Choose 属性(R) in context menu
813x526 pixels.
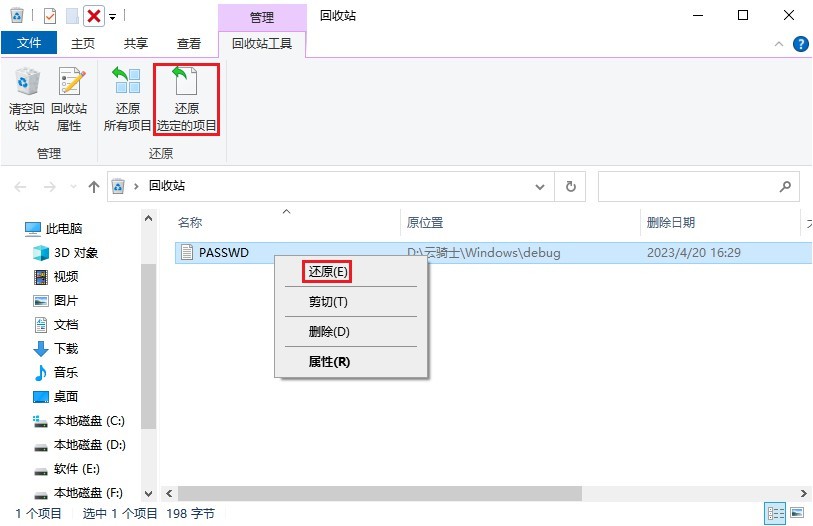pos(351,362)
